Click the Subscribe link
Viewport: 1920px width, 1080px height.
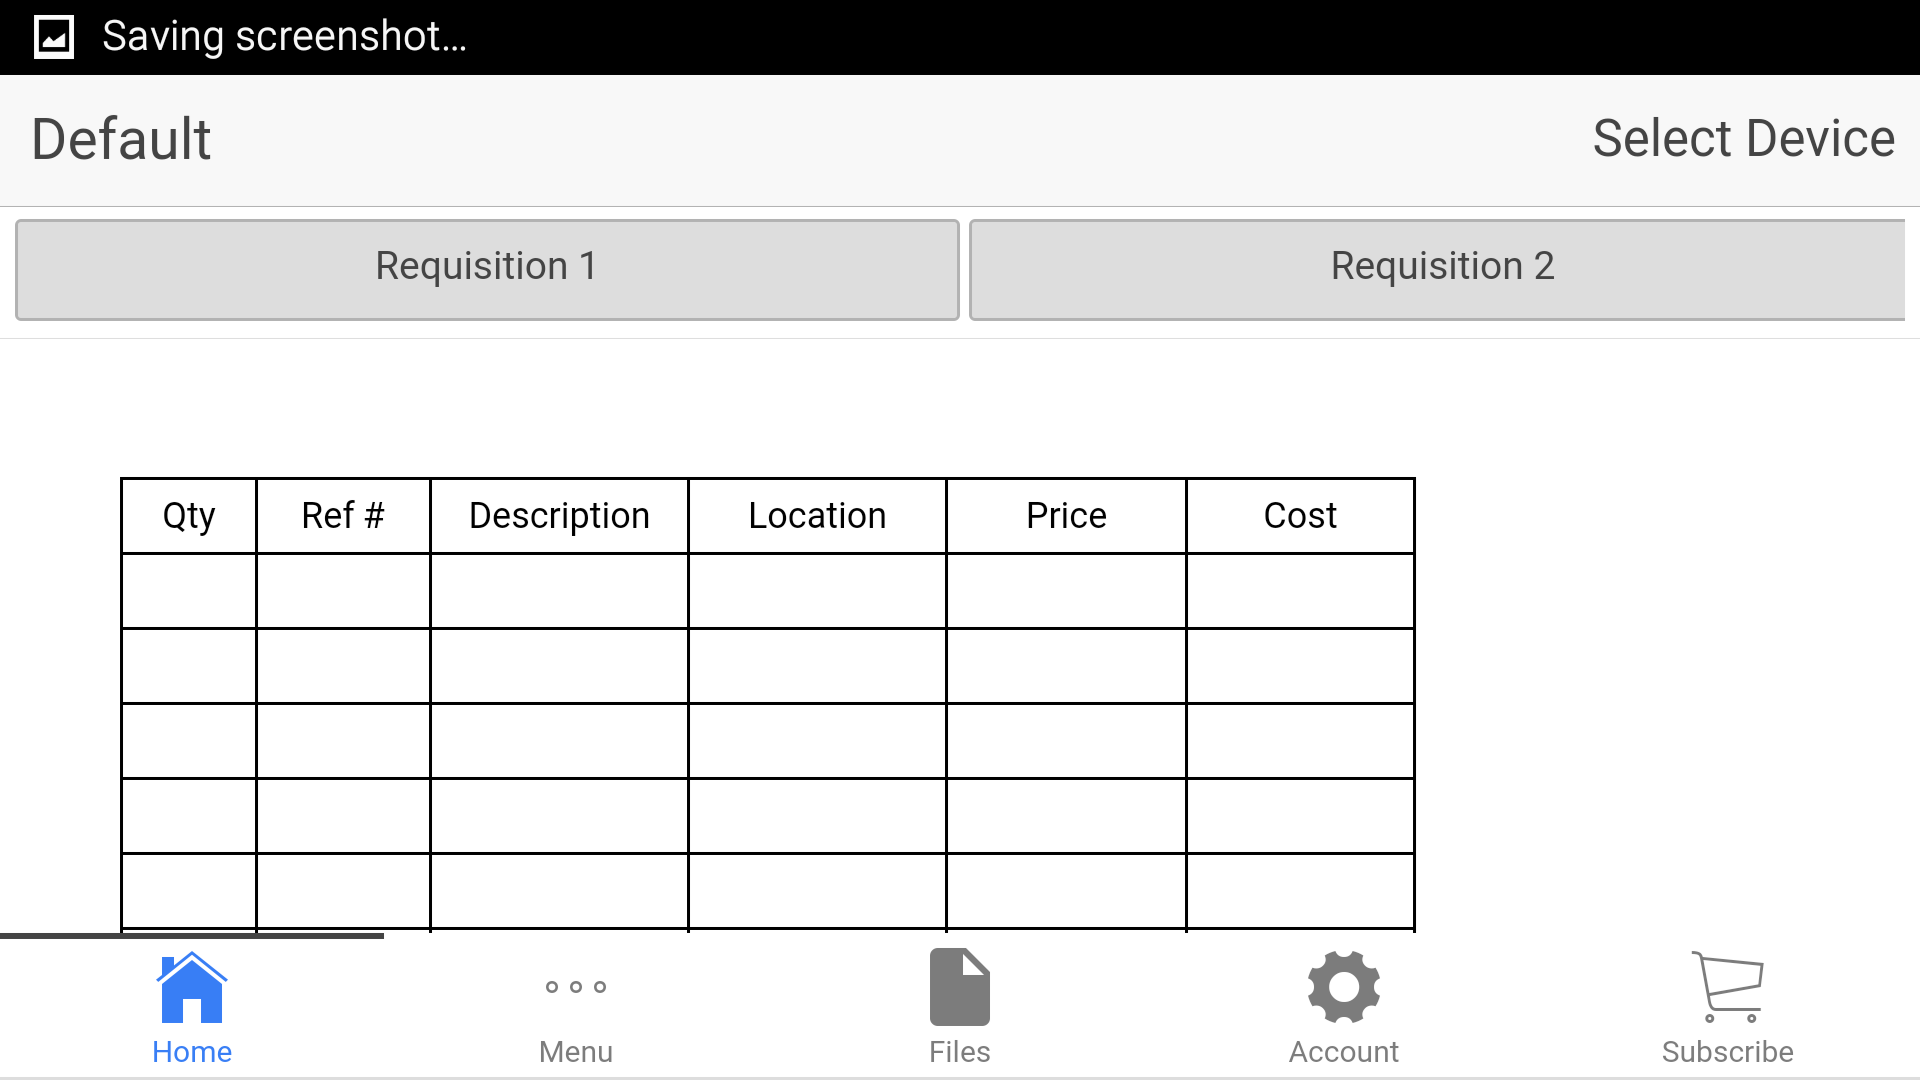(1727, 1051)
